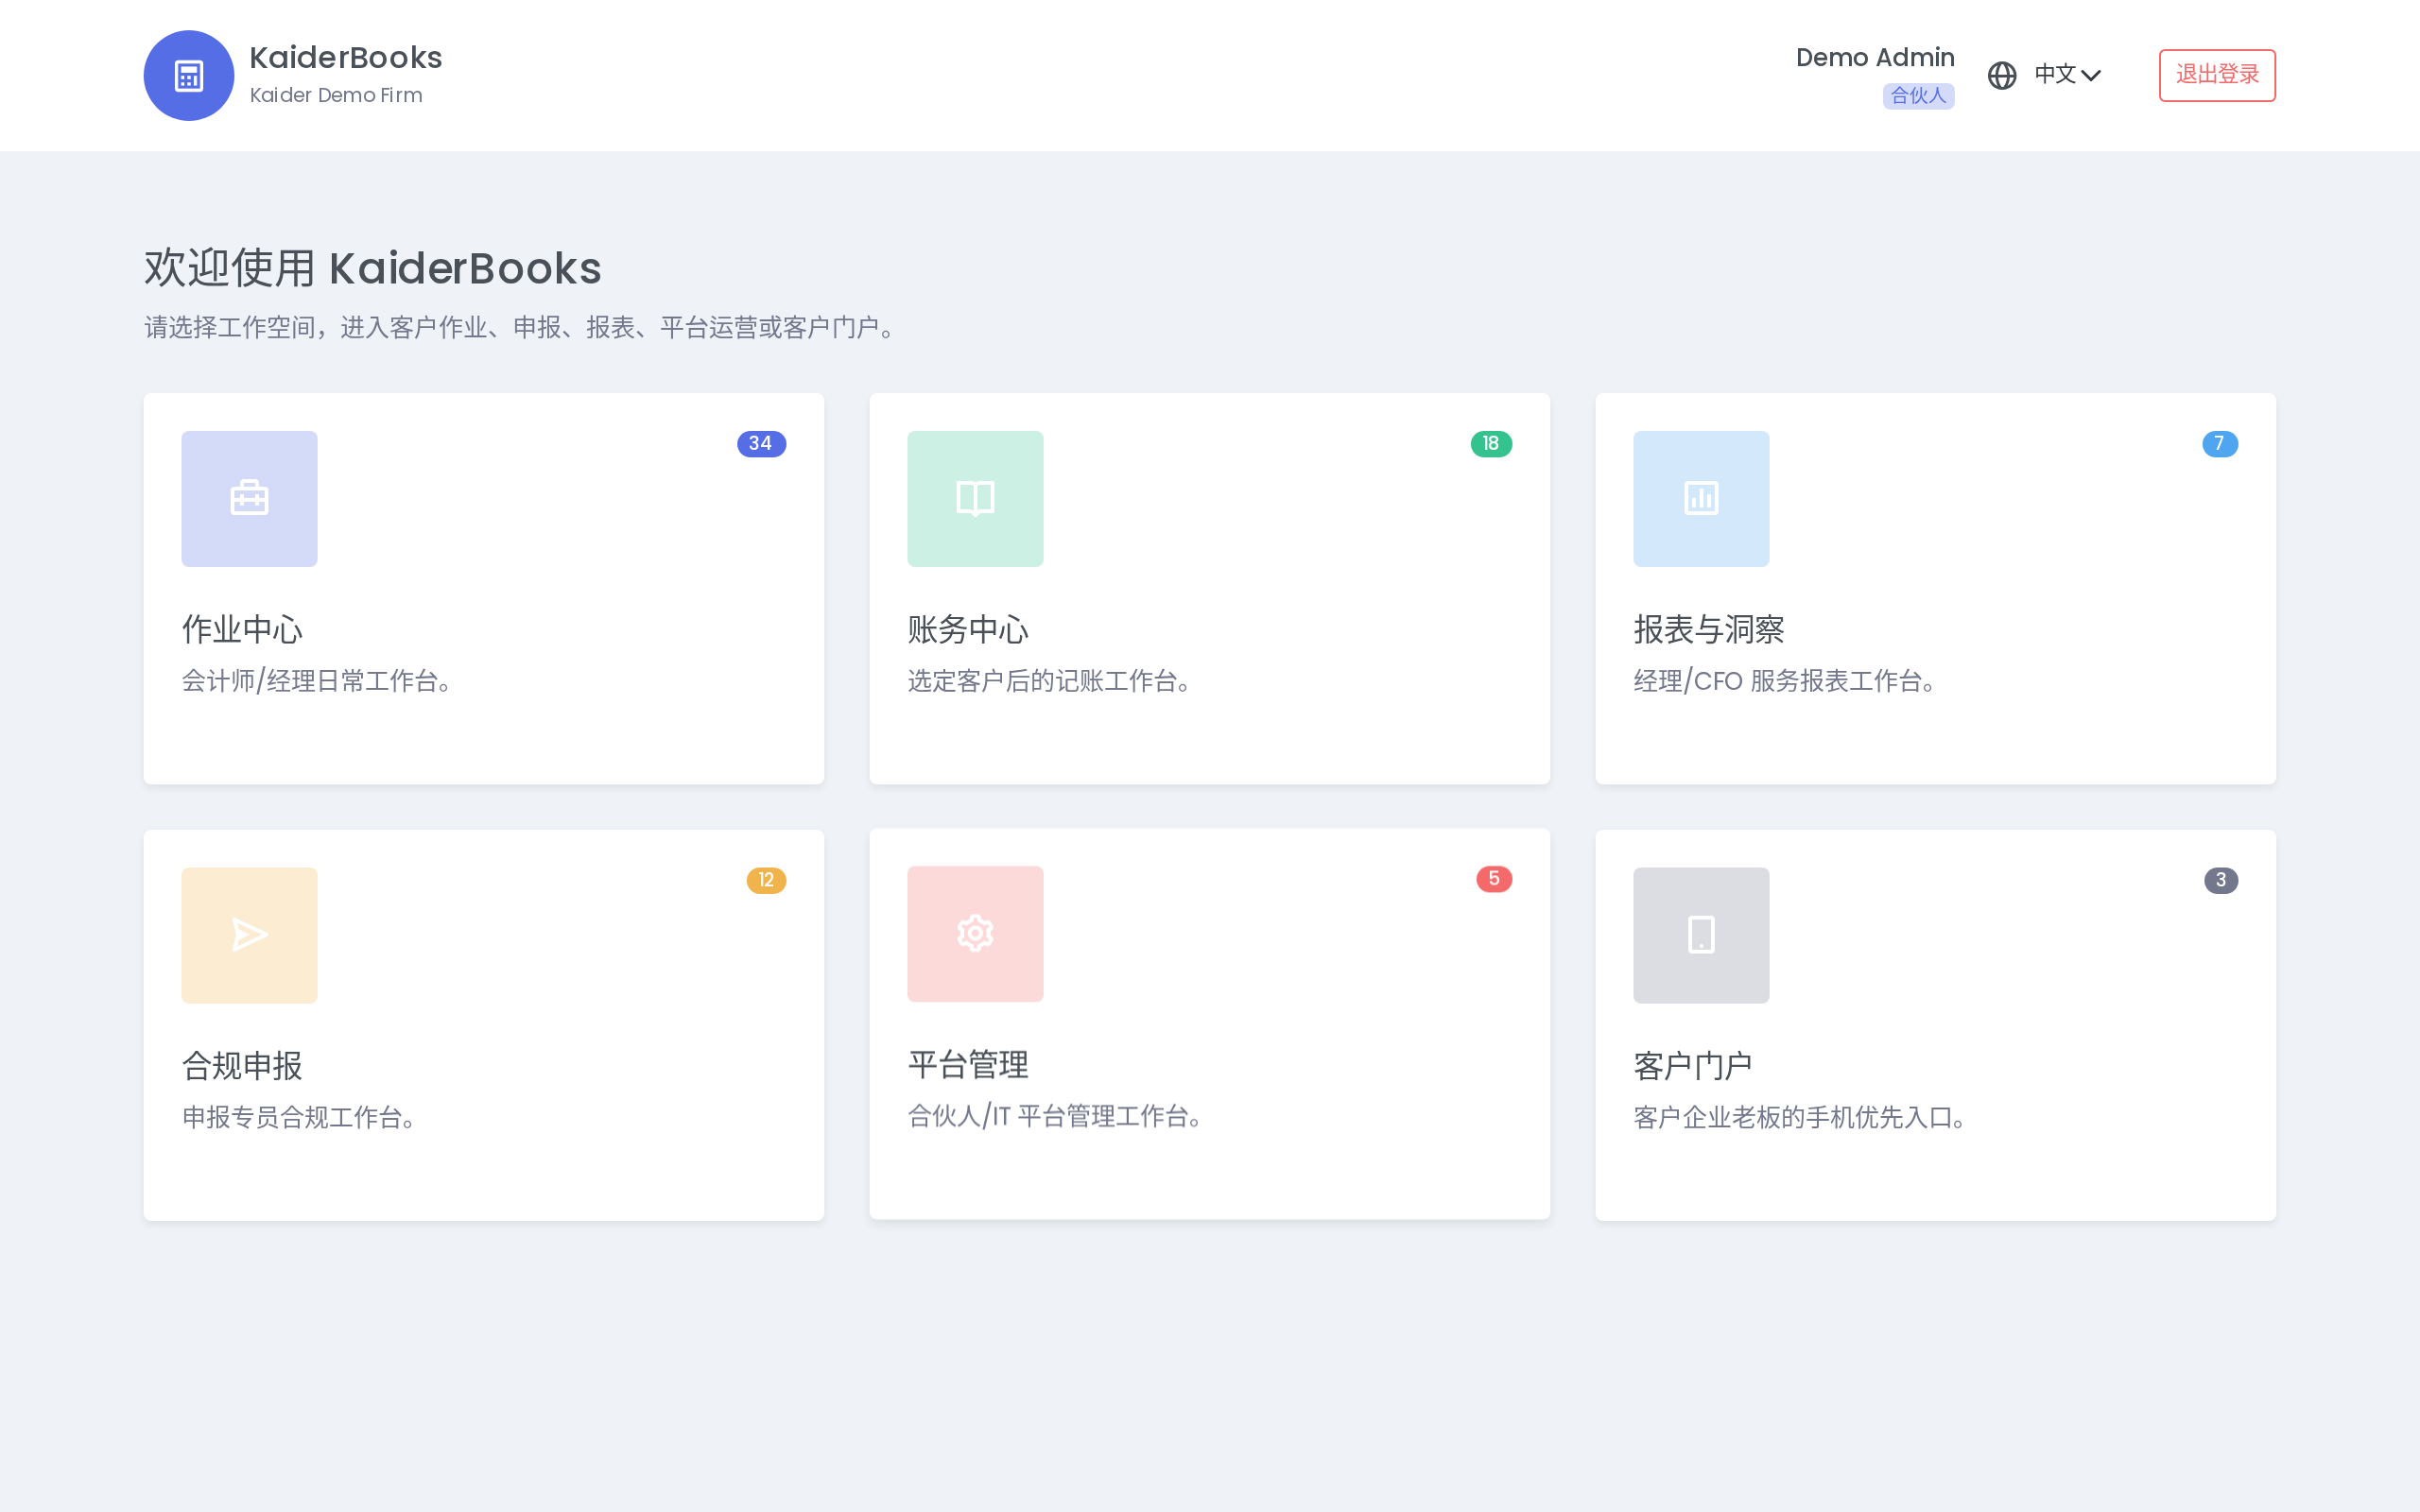Viewport: 2420px width, 1512px height.
Task: Click the 7 badge on 报表与洞察
Action: click(x=2219, y=444)
